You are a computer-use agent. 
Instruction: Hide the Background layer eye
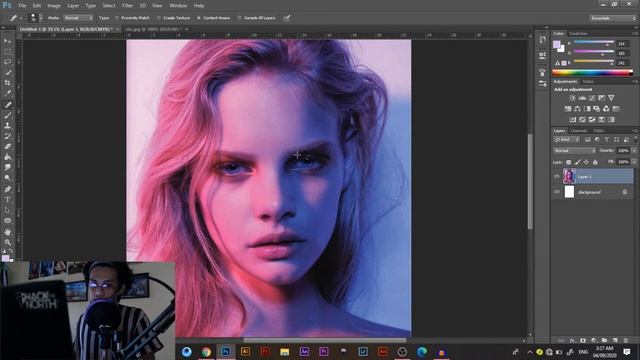(x=556, y=192)
